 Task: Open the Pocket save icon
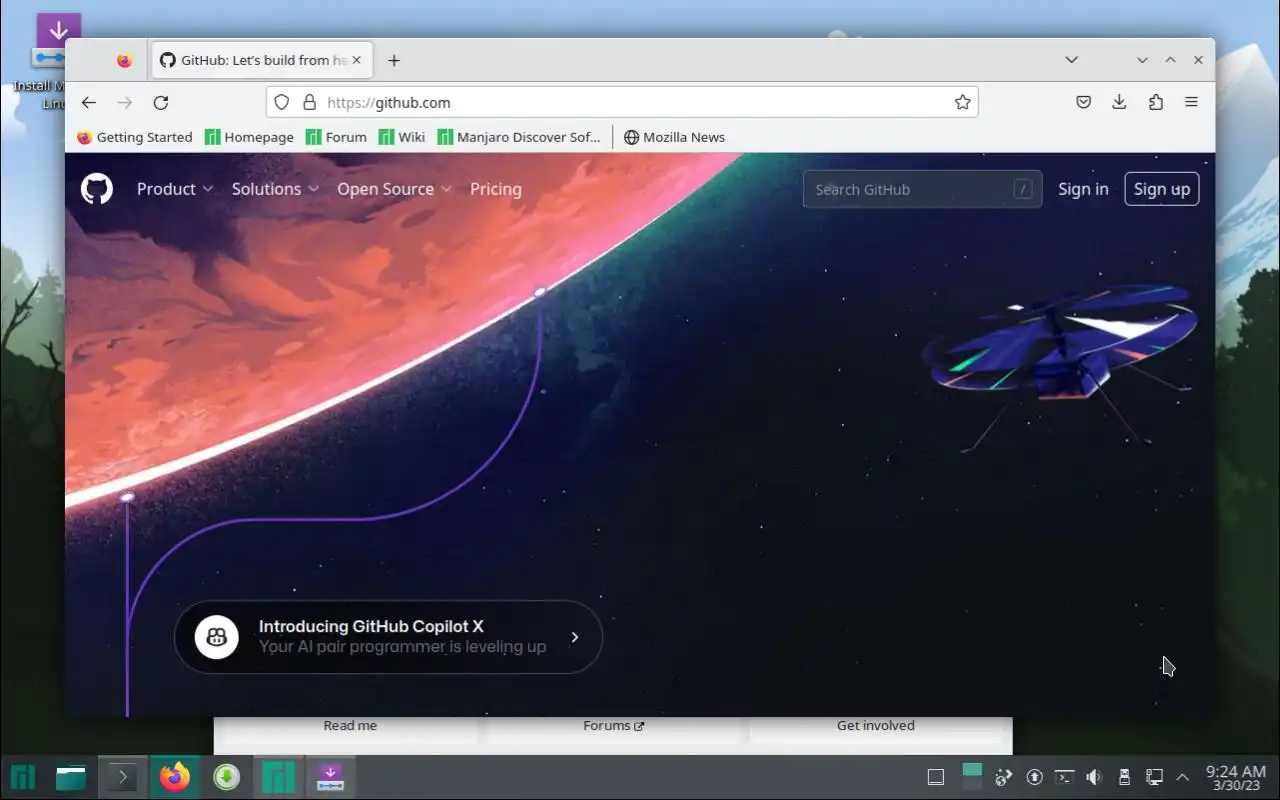click(1083, 102)
